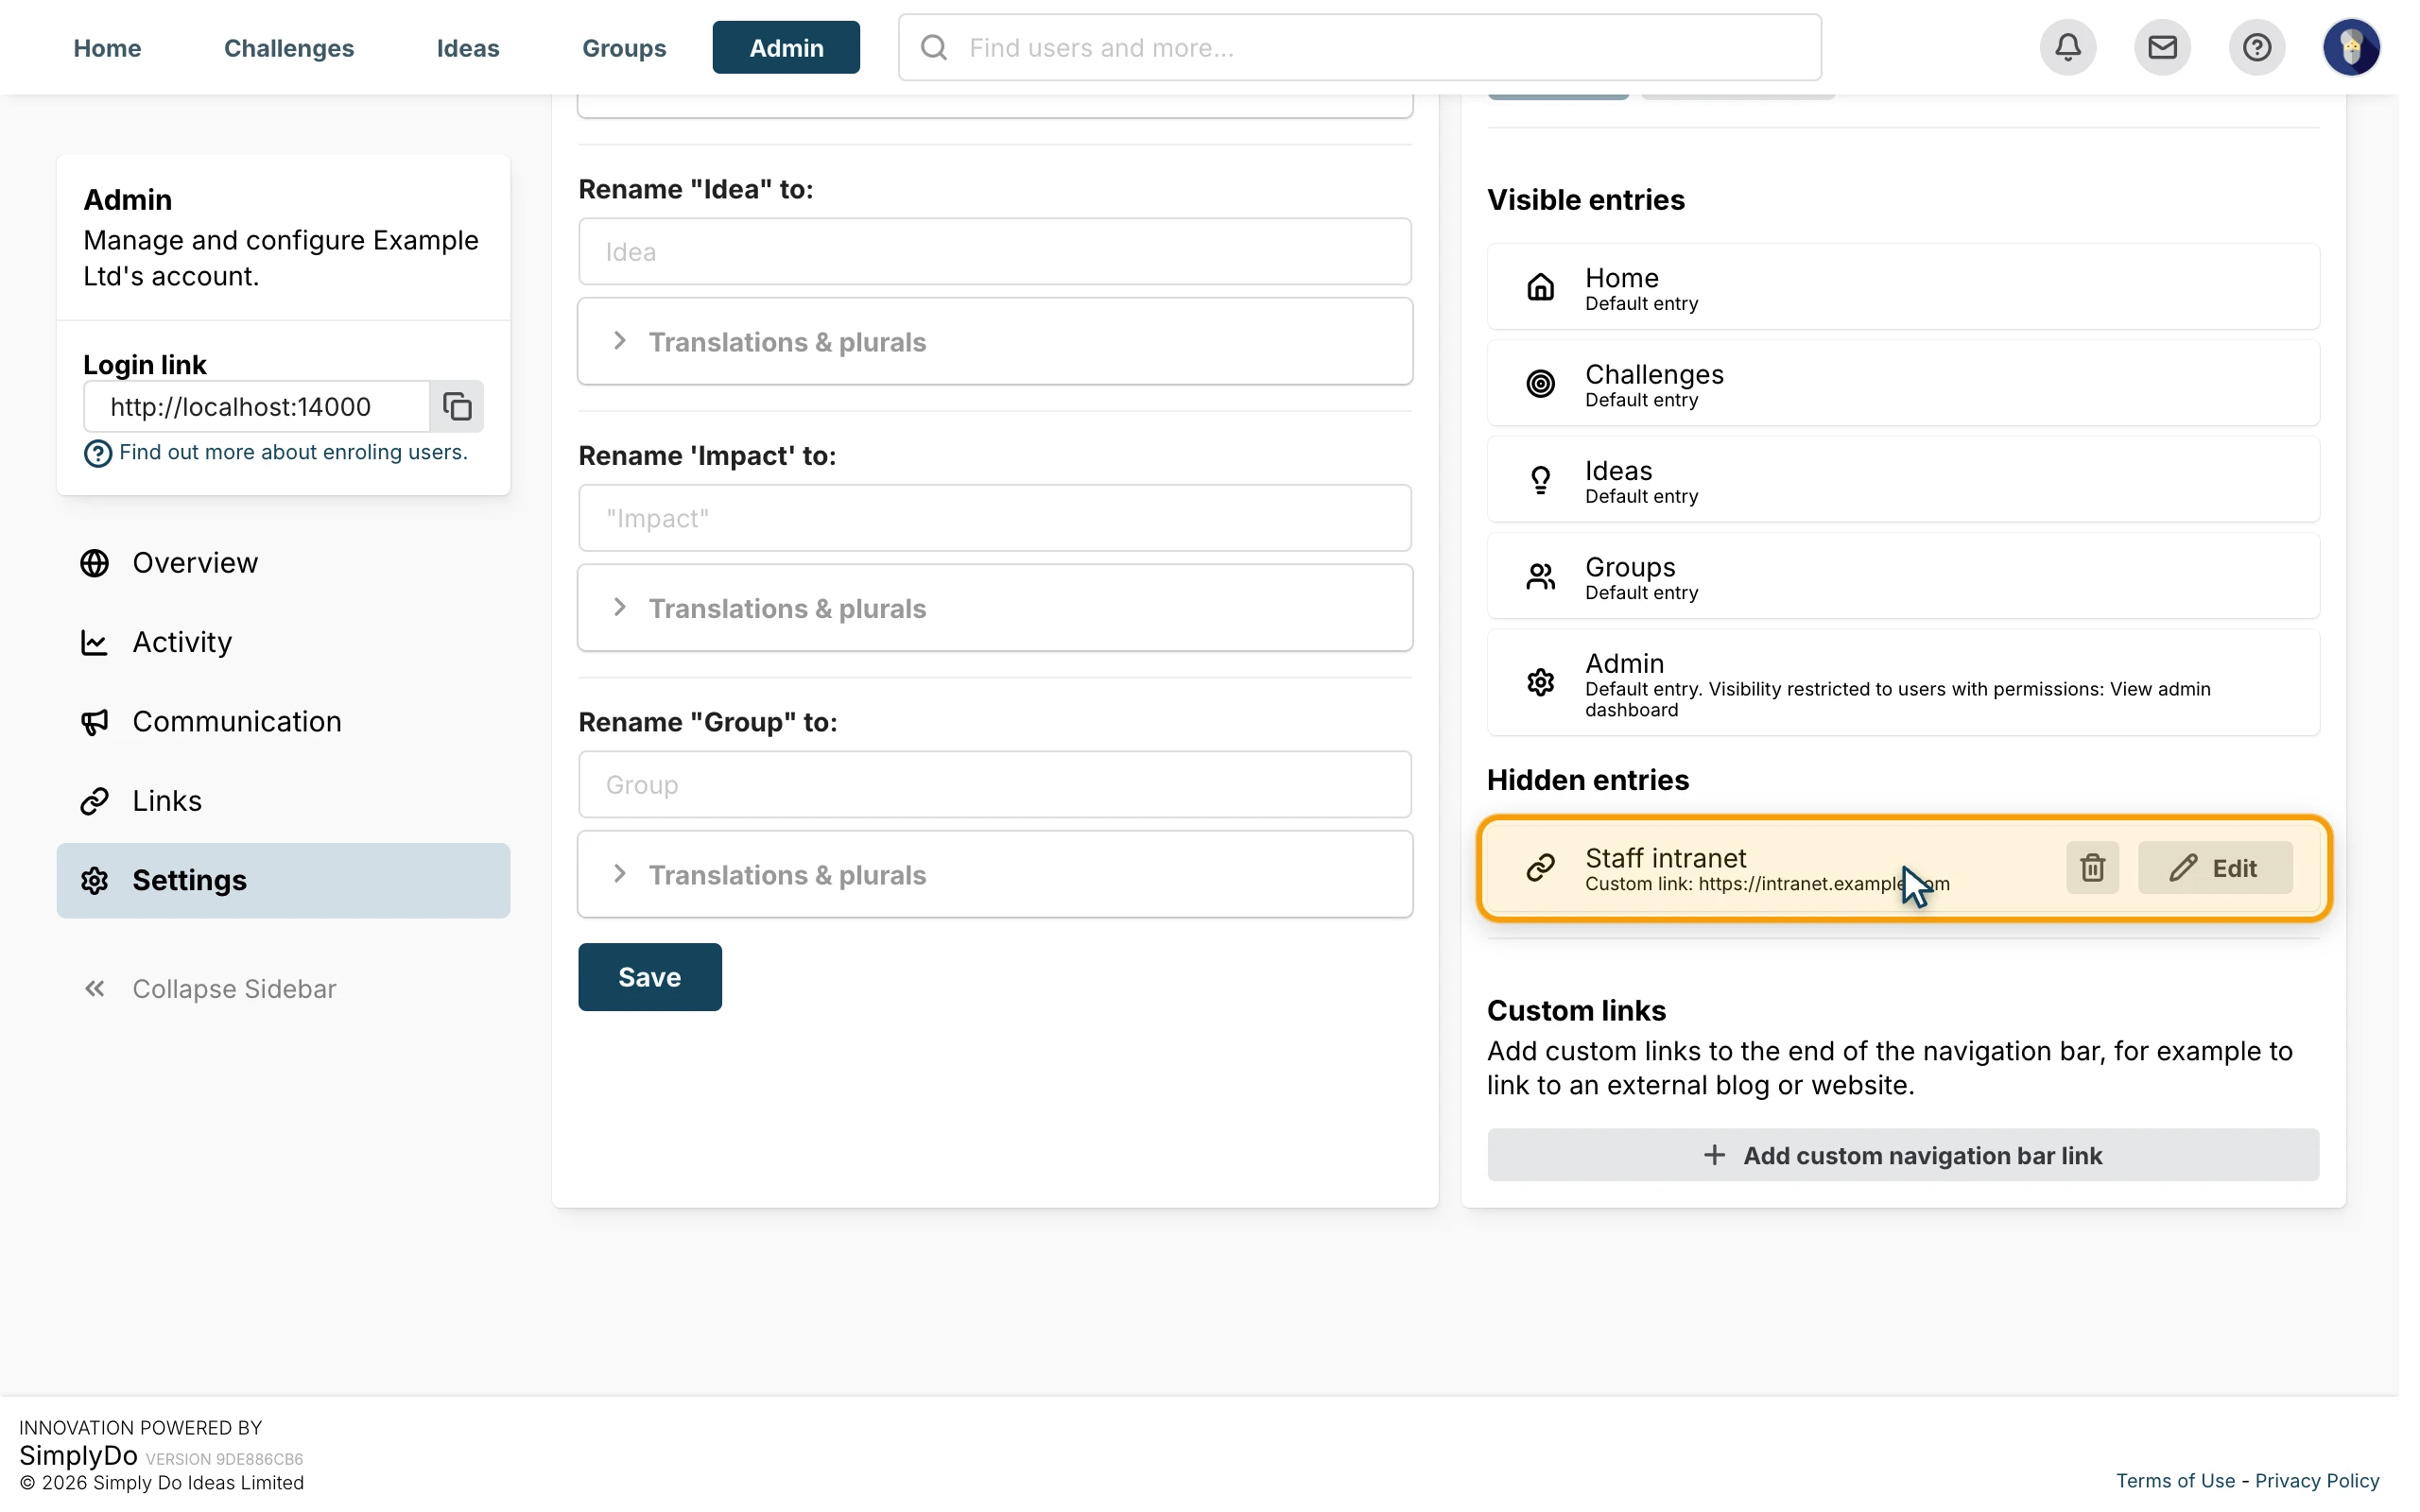Open Activity in the sidebar
The width and height of the screenshot is (2420, 1512).
[283, 642]
